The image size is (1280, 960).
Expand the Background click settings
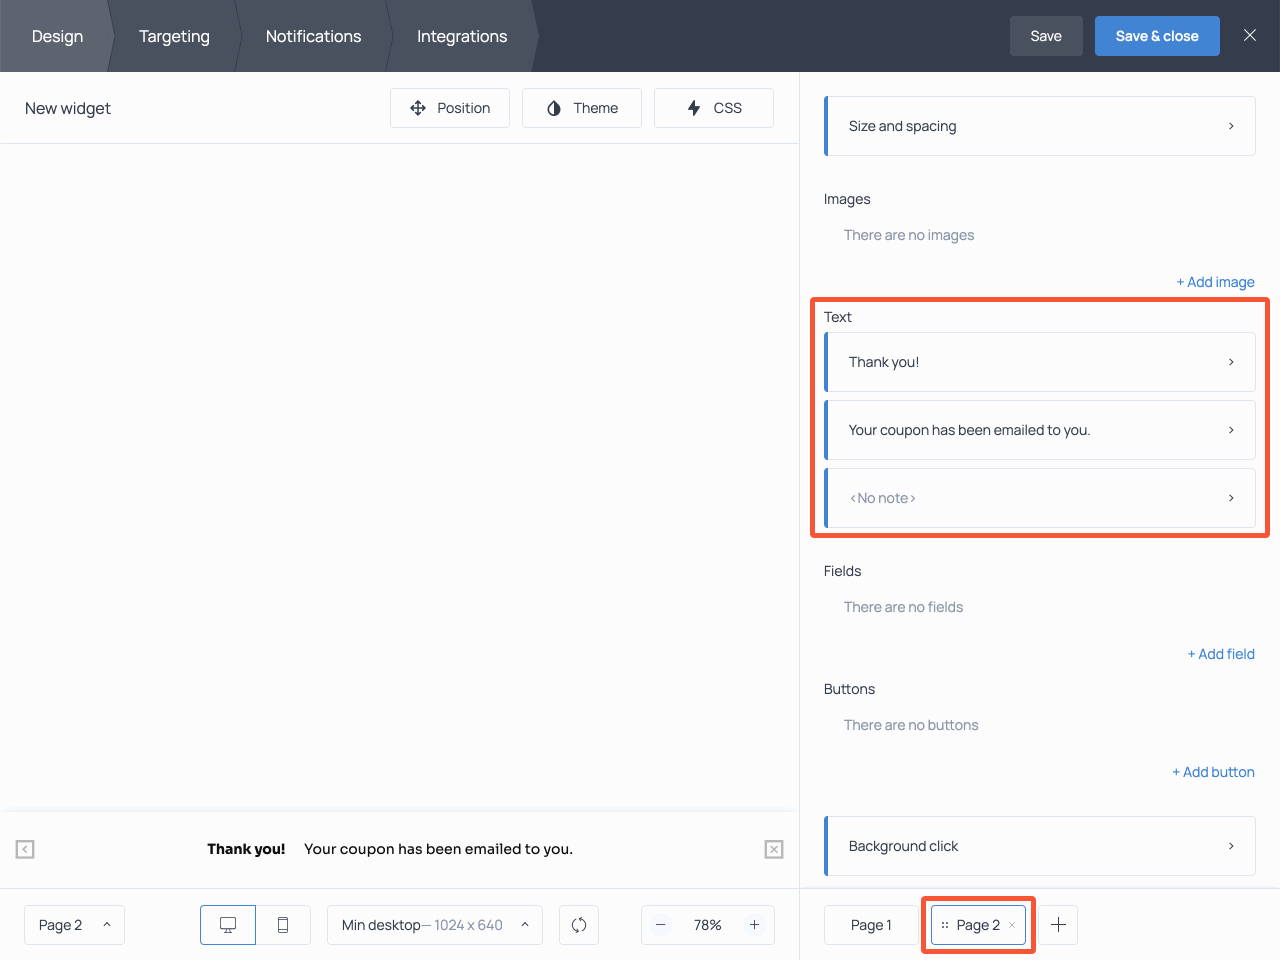[1040, 845]
